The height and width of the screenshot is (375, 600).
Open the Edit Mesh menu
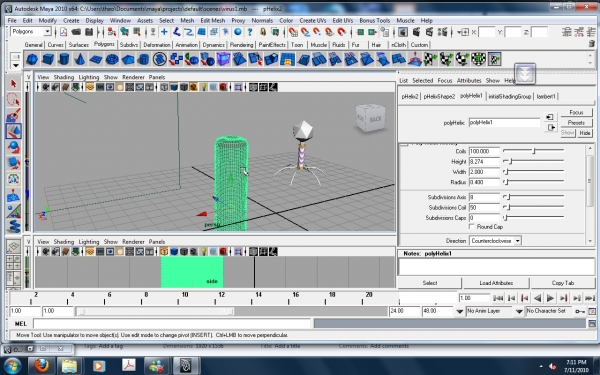[212, 21]
